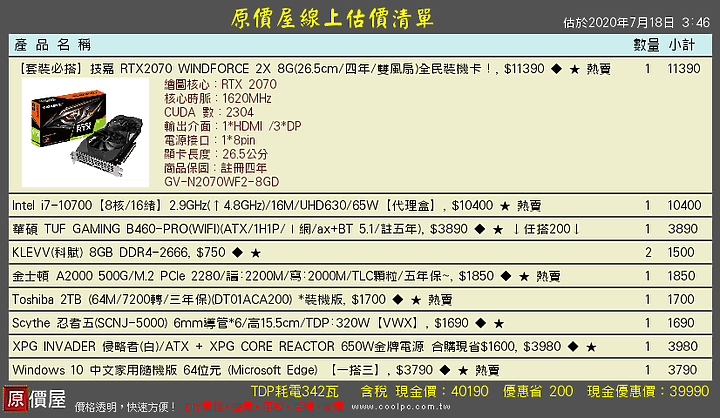Click the 原價屋 logo in footer
The image size is (720, 418).
[35, 398]
